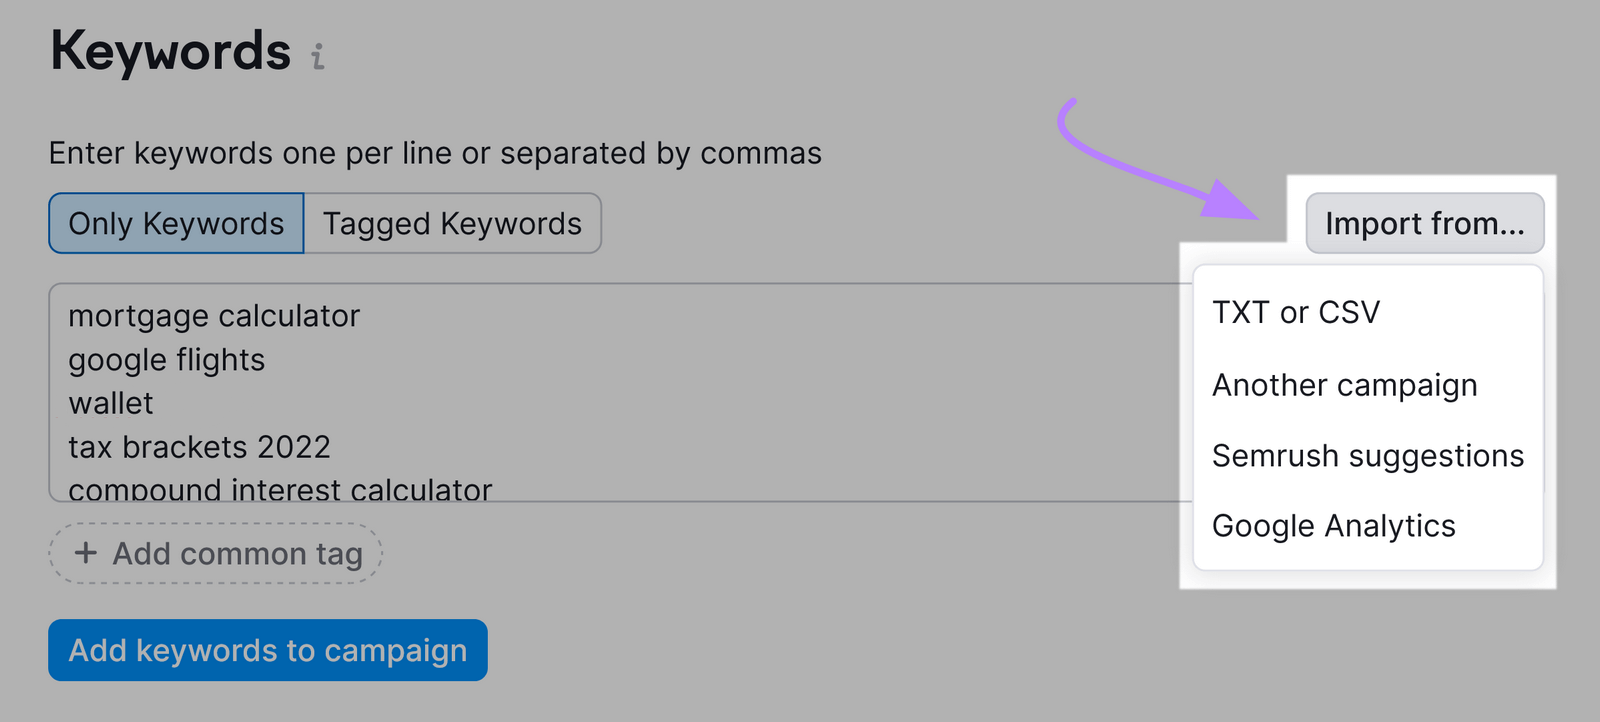This screenshot has width=1600, height=722.
Task: Click the Add keywords to campaign button
Action: coord(267,650)
